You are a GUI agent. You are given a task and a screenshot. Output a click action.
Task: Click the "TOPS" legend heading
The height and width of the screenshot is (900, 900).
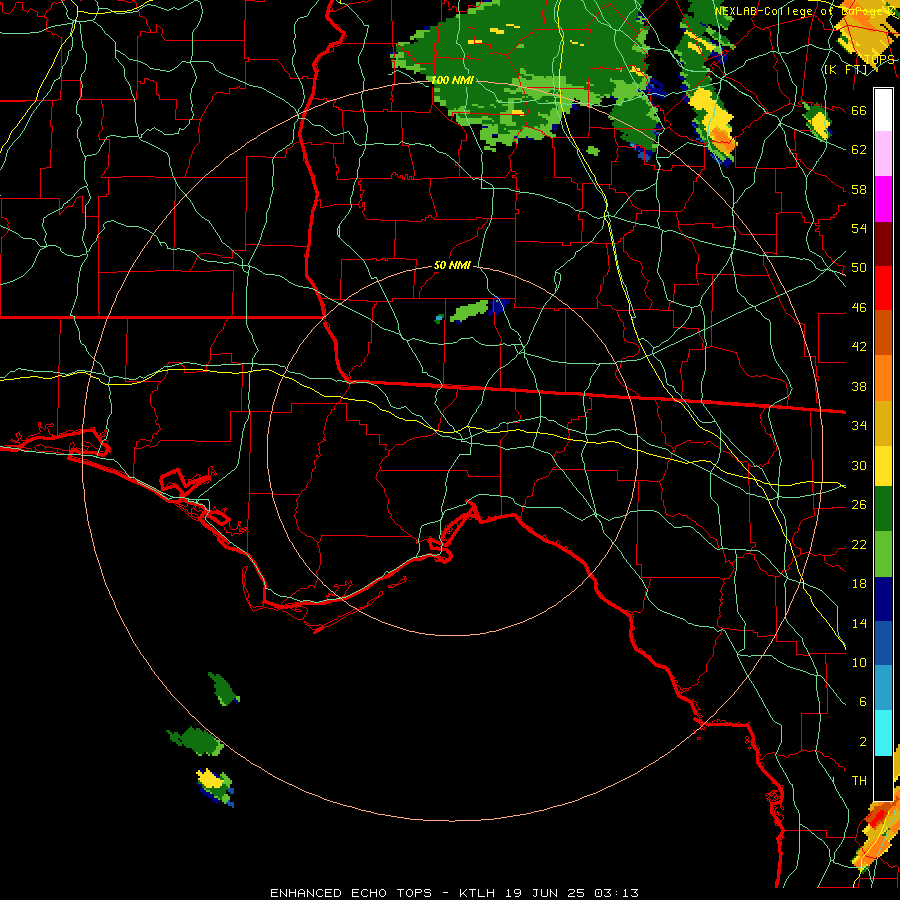click(x=879, y=60)
